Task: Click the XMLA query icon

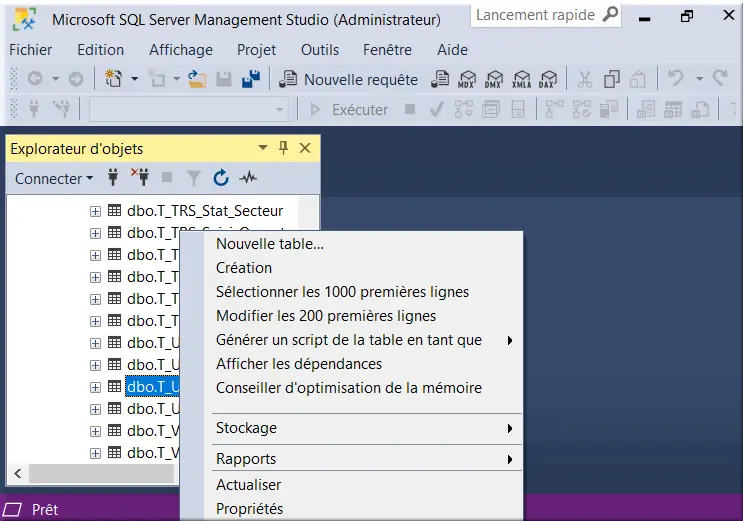Action: 521,79
